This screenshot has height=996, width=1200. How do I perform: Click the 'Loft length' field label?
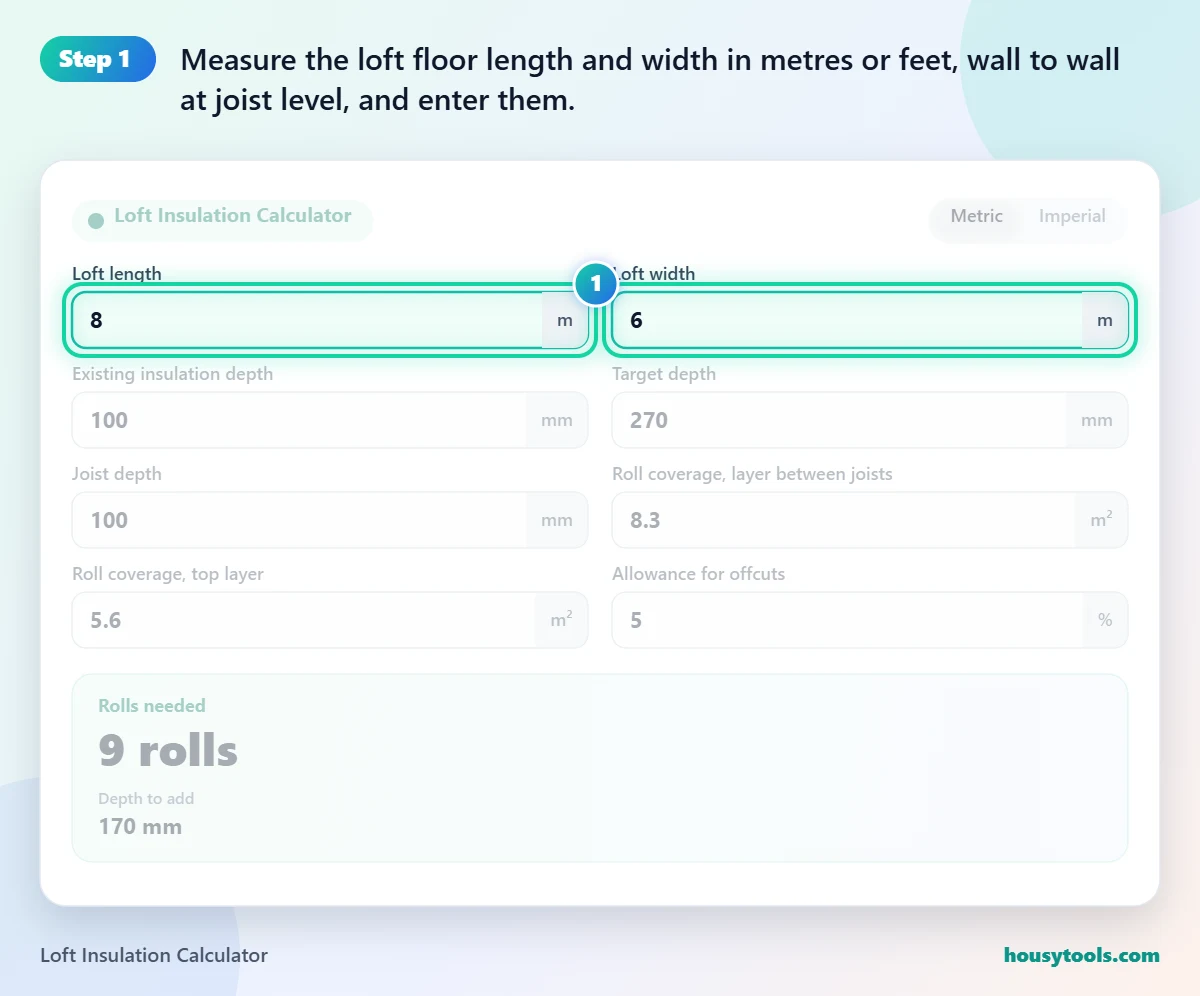(x=117, y=274)
